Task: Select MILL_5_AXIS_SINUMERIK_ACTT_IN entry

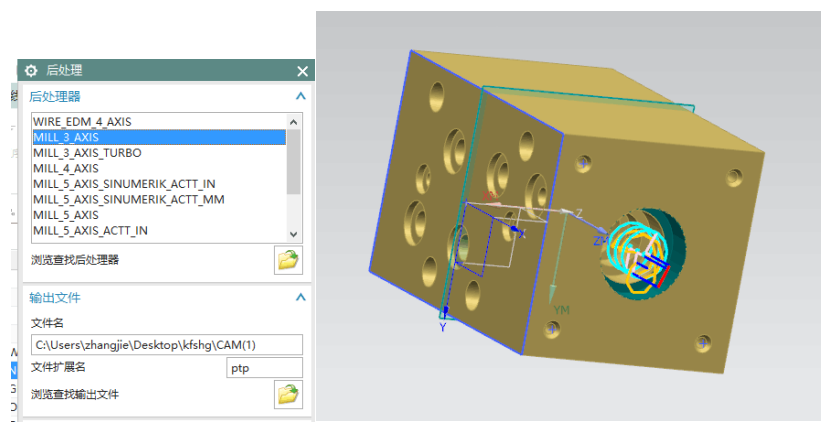Action: (124, 184)
